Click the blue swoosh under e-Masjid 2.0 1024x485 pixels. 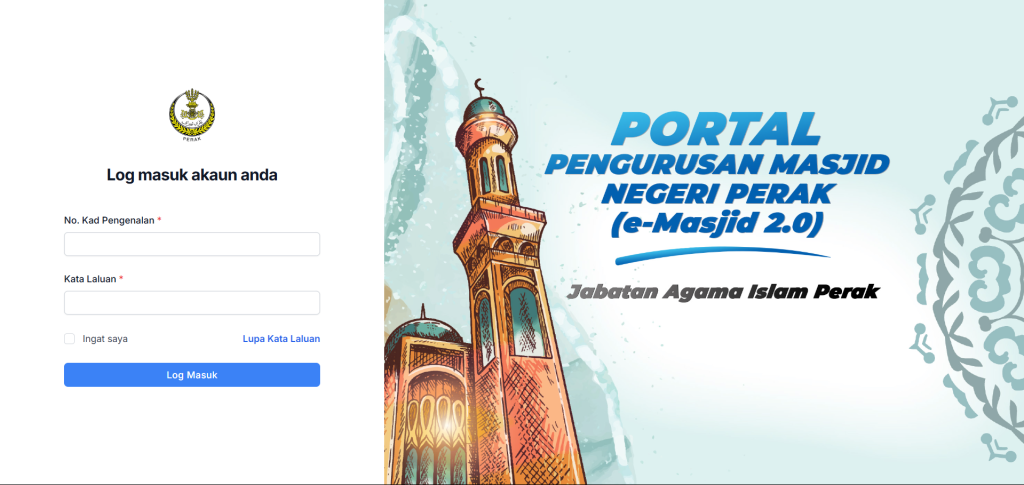pyautogui.click(x=722, y=255)
